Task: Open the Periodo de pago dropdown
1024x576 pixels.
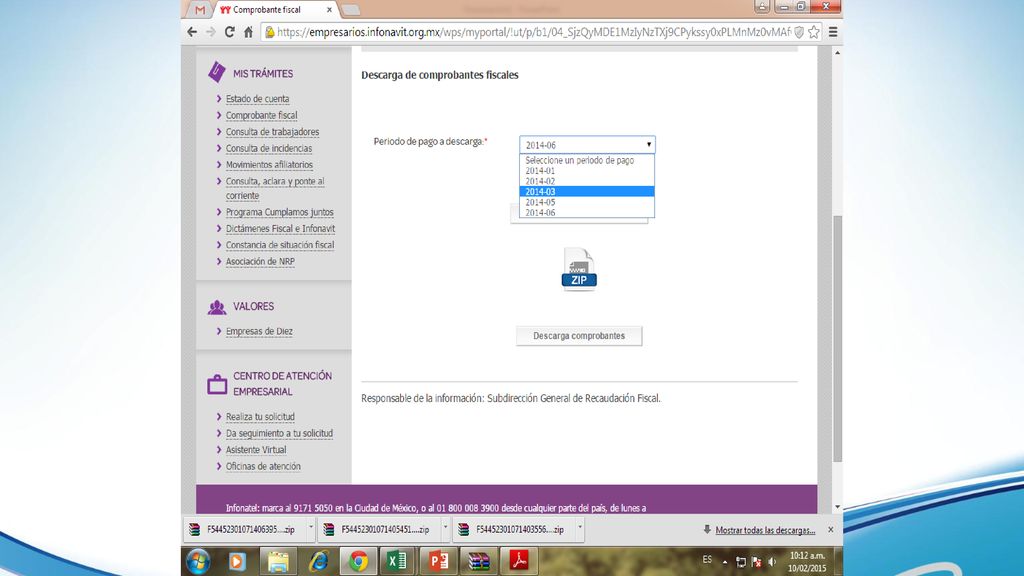Action: [x=587, y=144]
